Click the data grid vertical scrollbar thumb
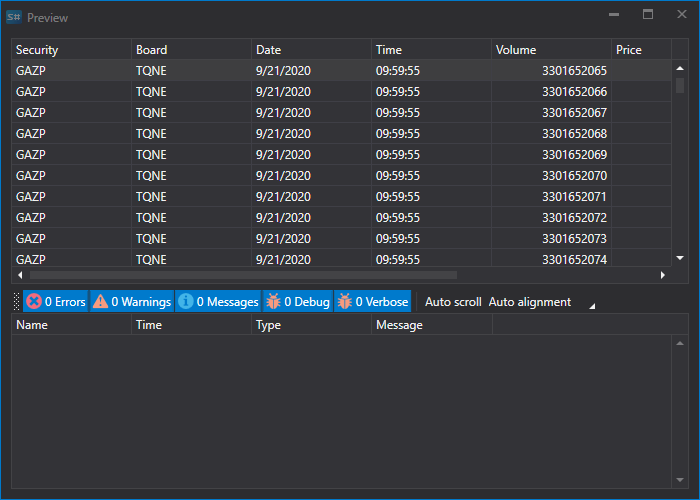The image size is (700, 500). coord(680,85)
